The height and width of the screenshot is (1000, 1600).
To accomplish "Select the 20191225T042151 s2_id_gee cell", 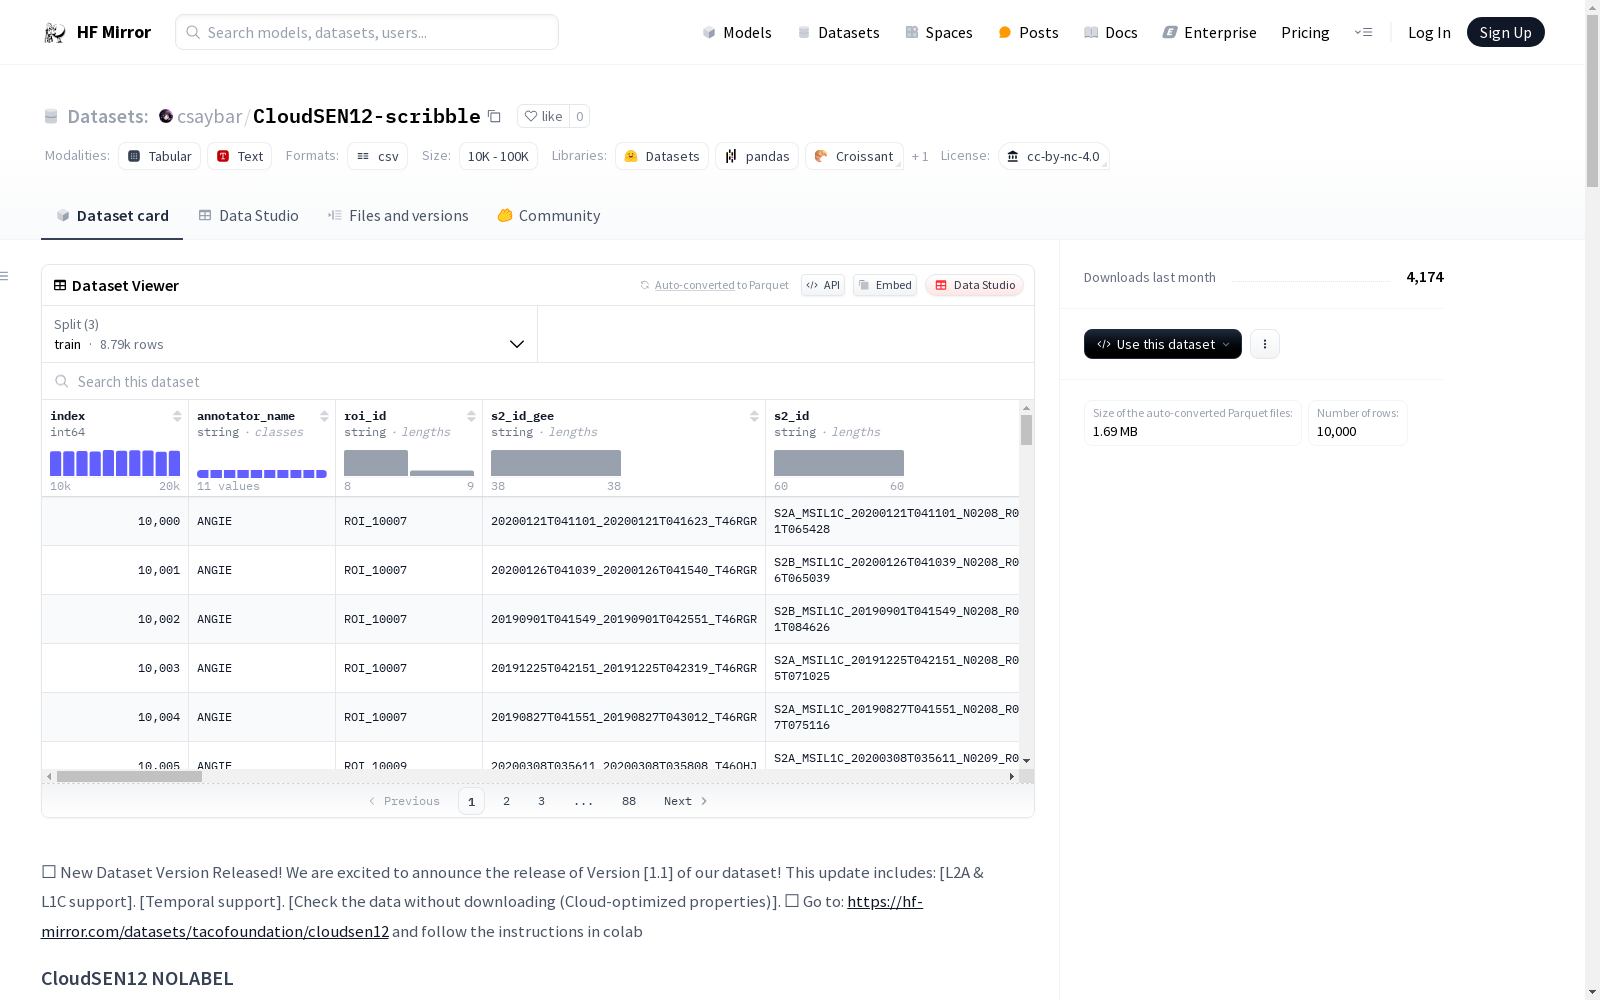I will pos(624,668).
